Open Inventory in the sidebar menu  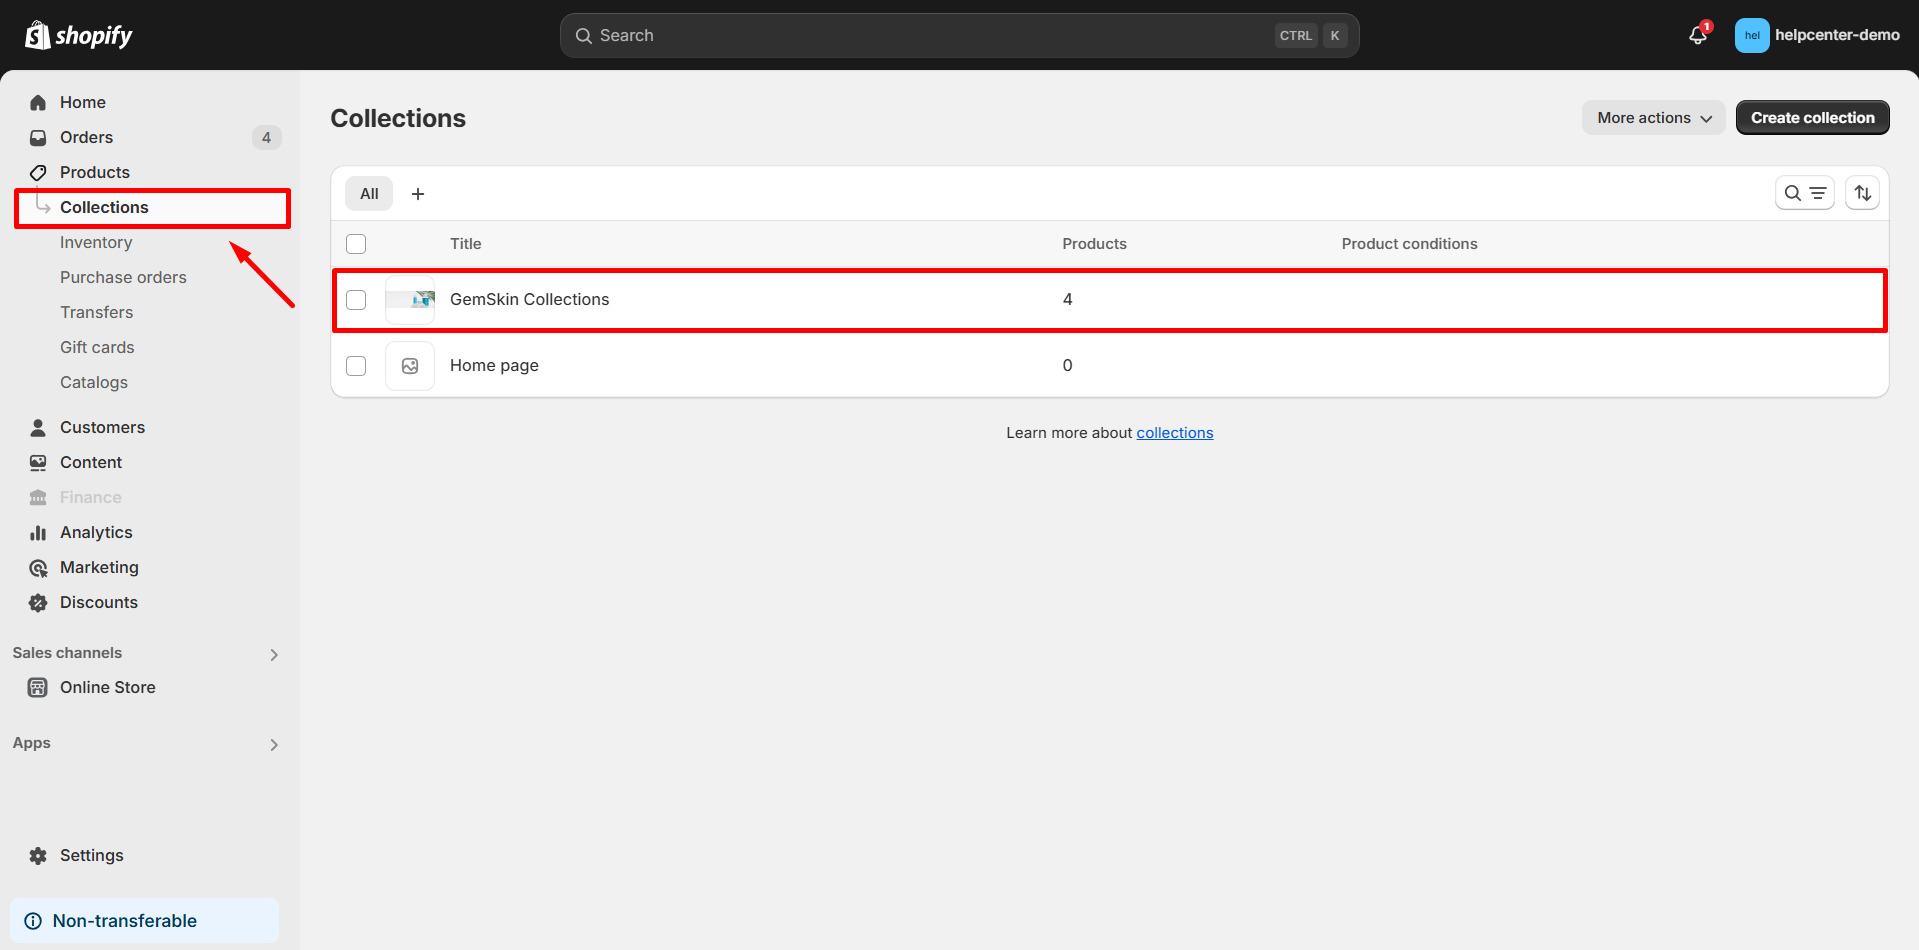pos(96,243)
